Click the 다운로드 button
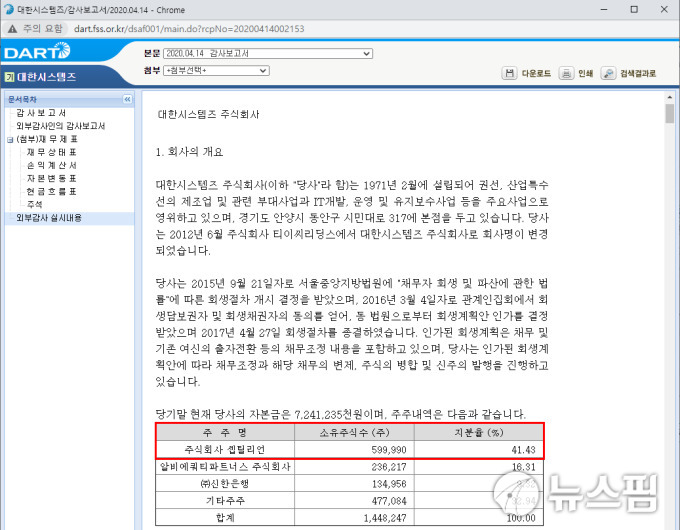Screen dimensions: 680x530 [536, 73]
